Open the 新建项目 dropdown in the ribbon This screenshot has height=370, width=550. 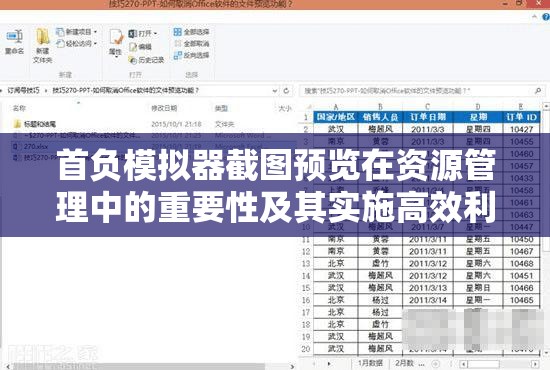(x=77, y=32)
